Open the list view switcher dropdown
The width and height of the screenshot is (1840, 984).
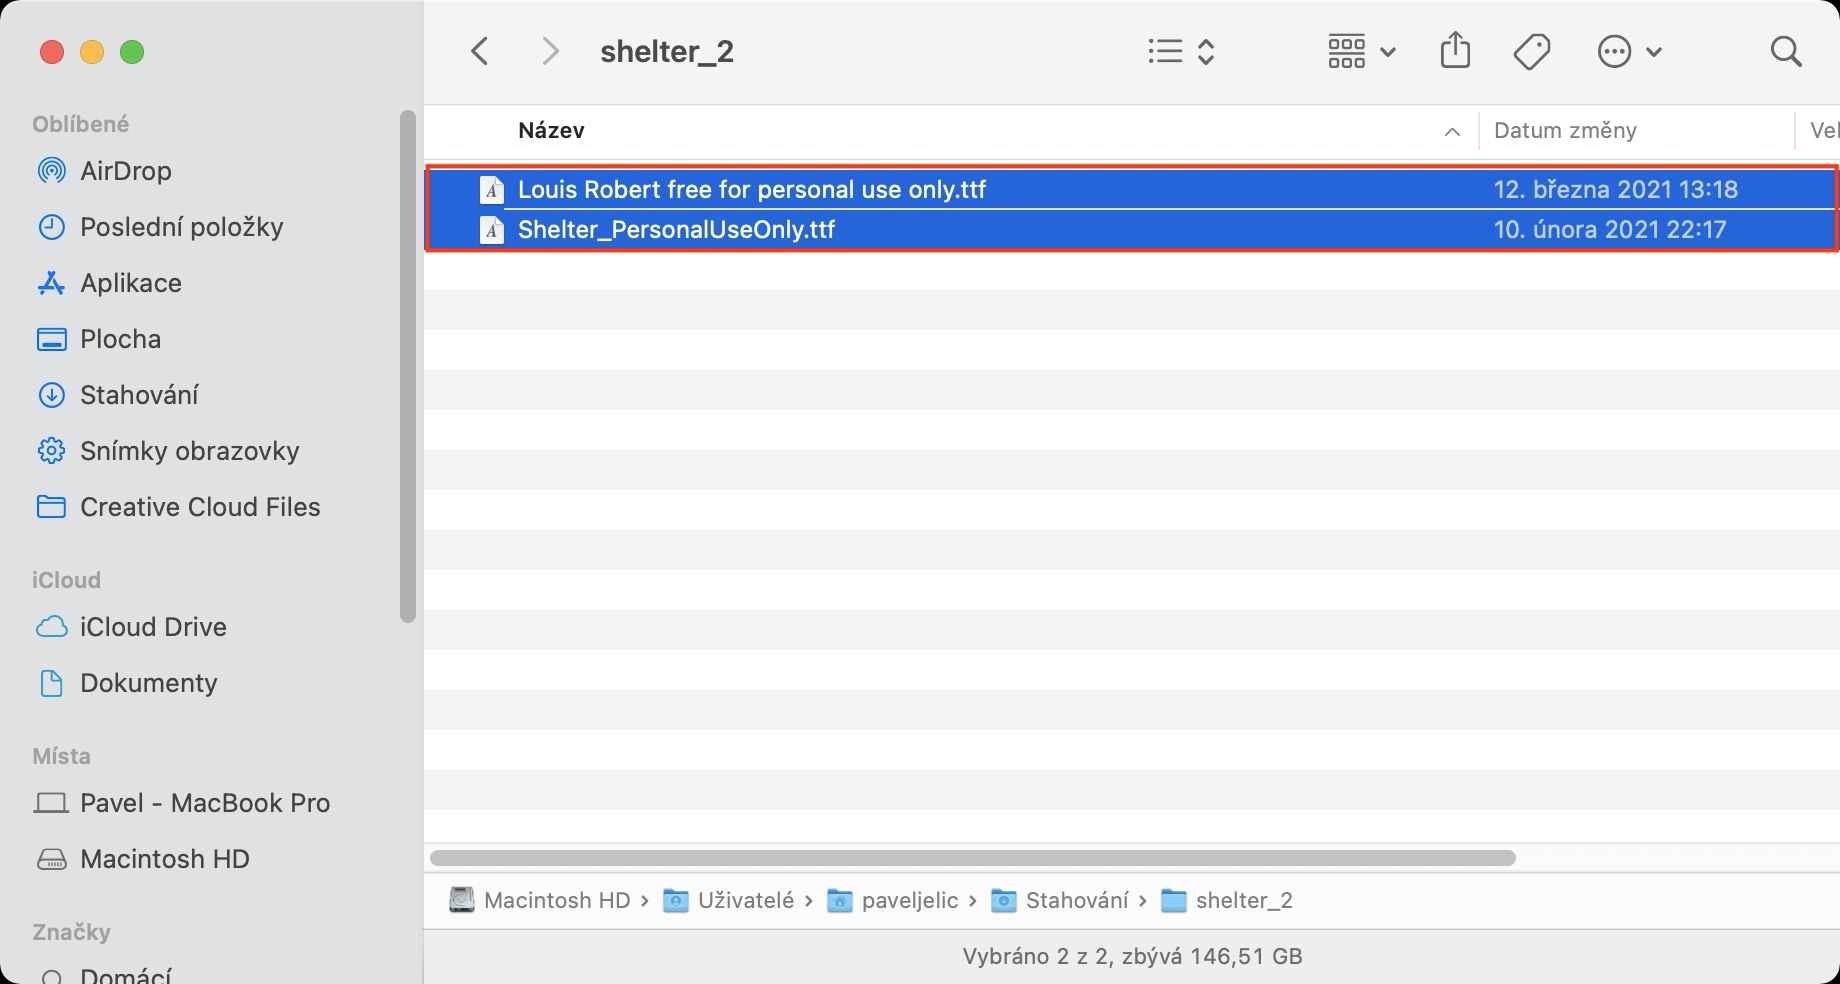coord(1181,51)
